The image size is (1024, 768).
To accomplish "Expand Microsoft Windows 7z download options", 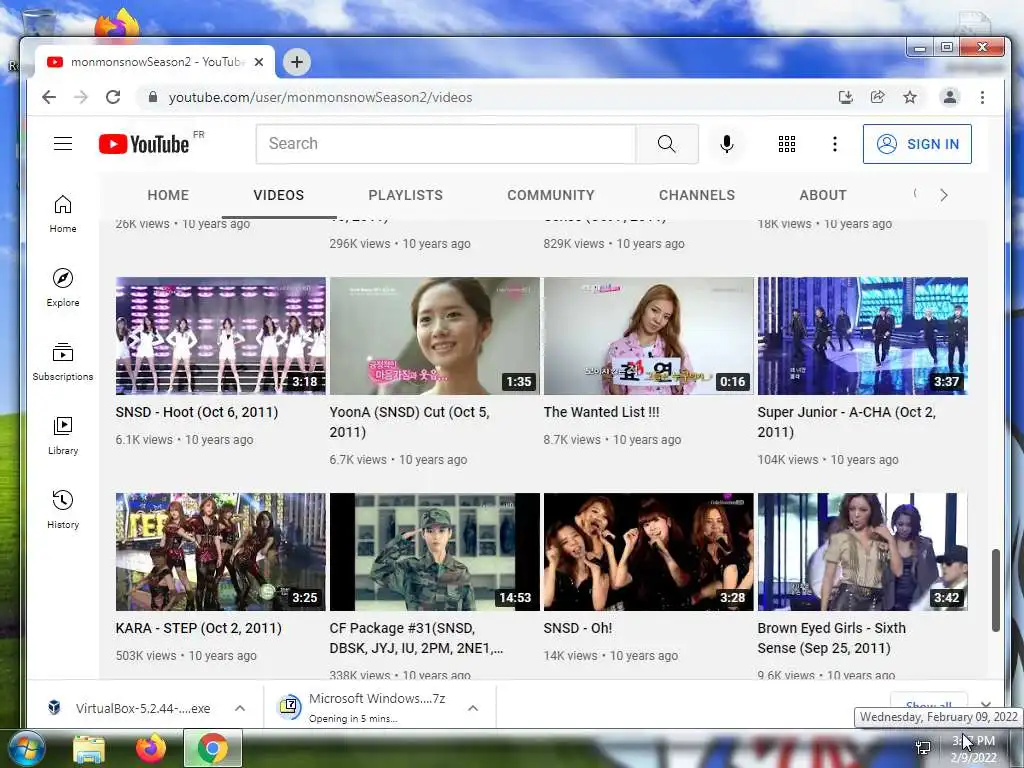I will pyautogui.click(x=473, y=708).
